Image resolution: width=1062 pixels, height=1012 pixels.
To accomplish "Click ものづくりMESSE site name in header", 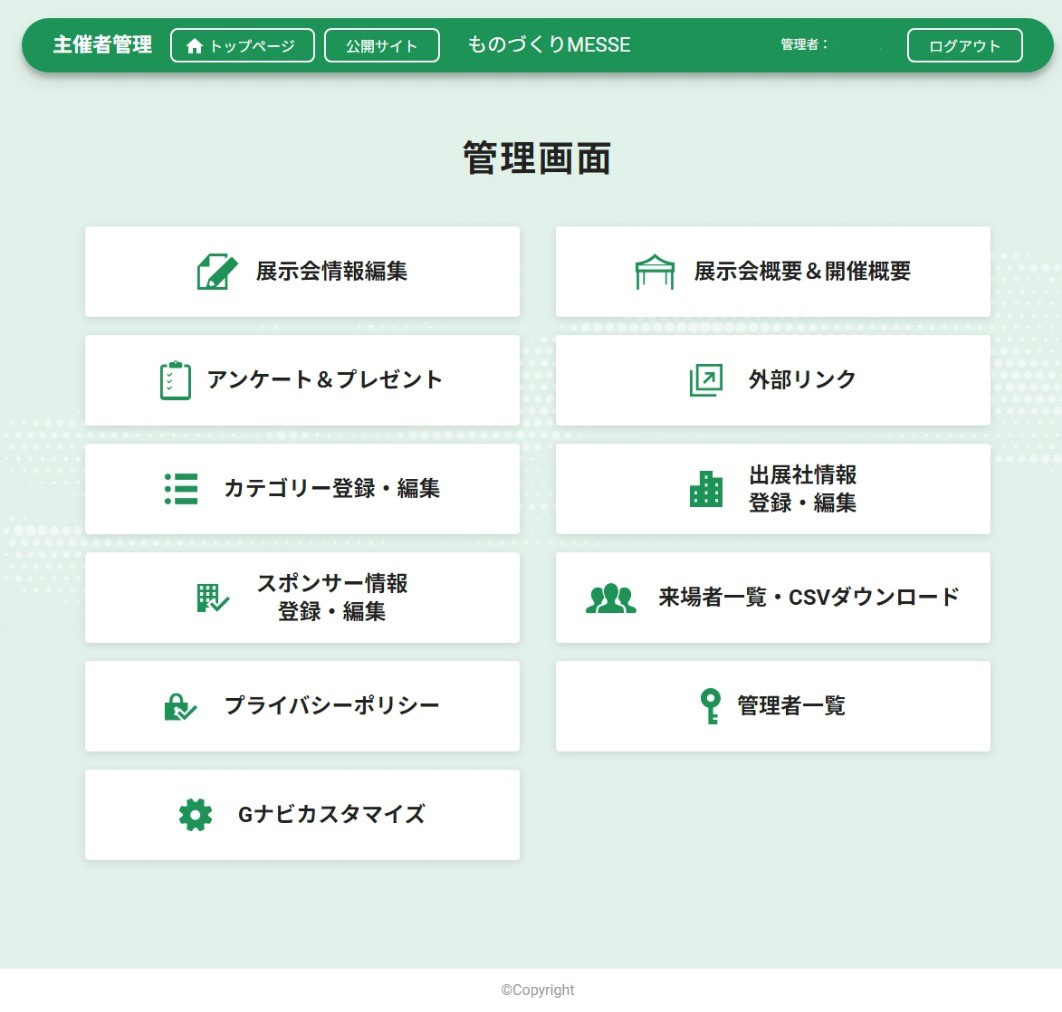I will (549, 45).
